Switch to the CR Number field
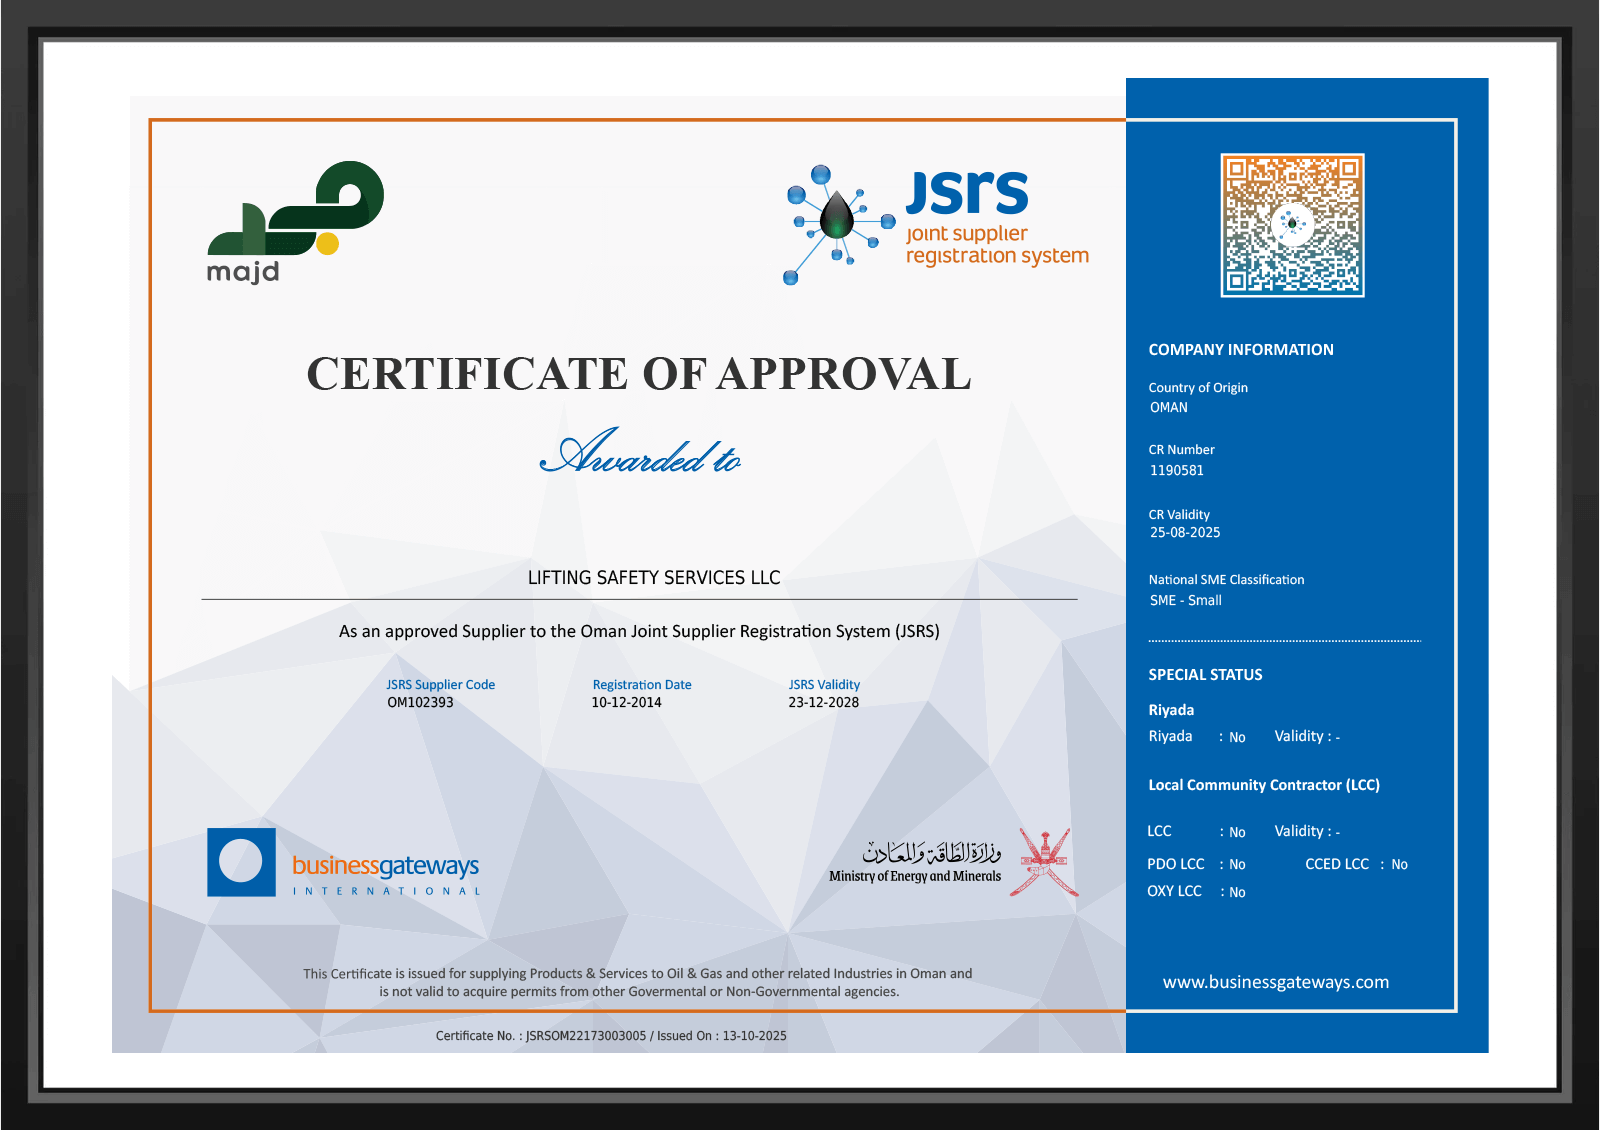 click(x=1180, y=449)
